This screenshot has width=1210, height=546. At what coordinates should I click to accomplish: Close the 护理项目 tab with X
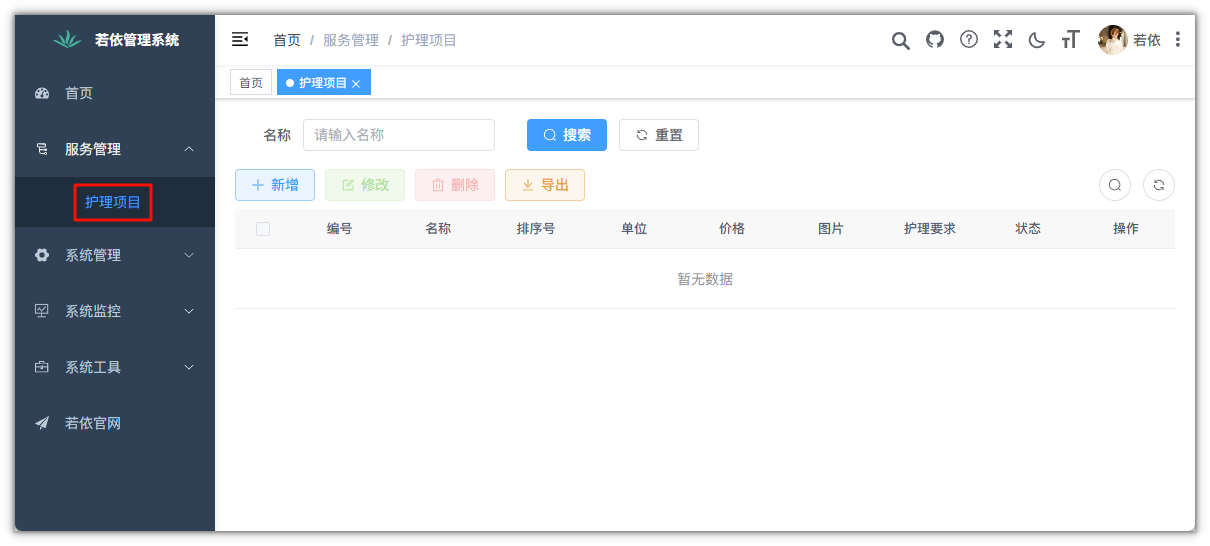click(356, 84)
